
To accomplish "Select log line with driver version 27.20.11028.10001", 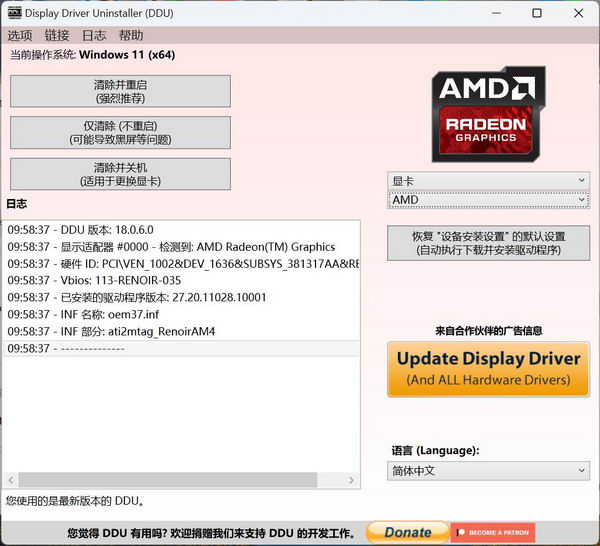I will click(x=181, y=297).
